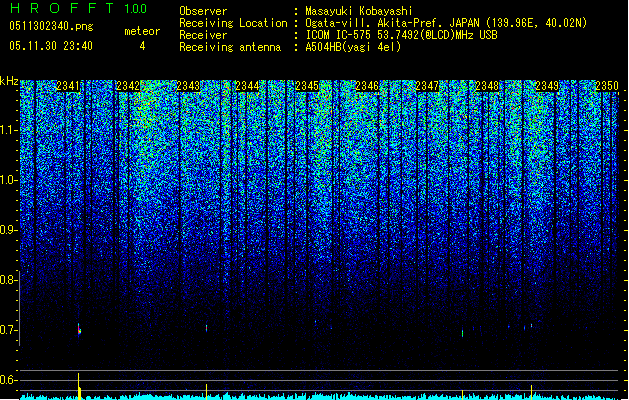Click the meteor count value 4
The image size is (629, 400).
coord(142,46)
